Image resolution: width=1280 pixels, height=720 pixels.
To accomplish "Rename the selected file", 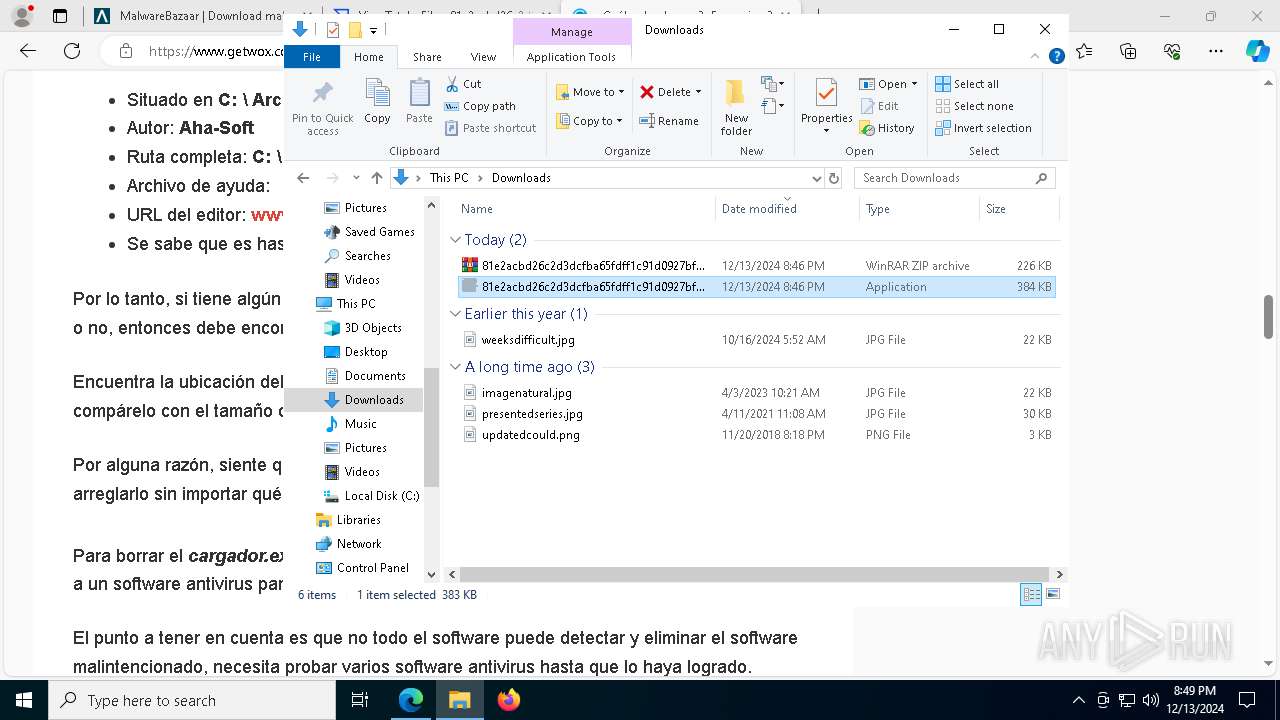I will pyautogui.click(x=669, y=121).
